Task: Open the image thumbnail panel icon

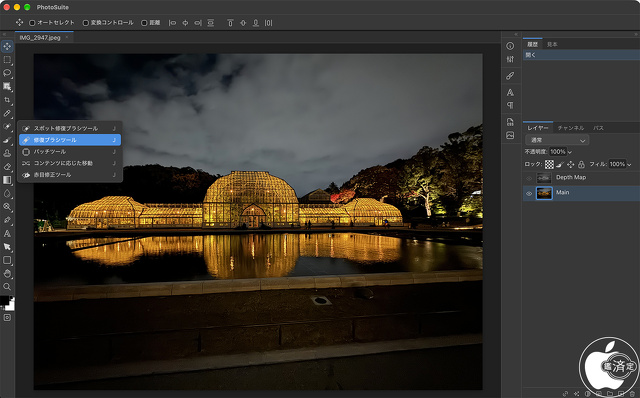Action: [510, 135]
